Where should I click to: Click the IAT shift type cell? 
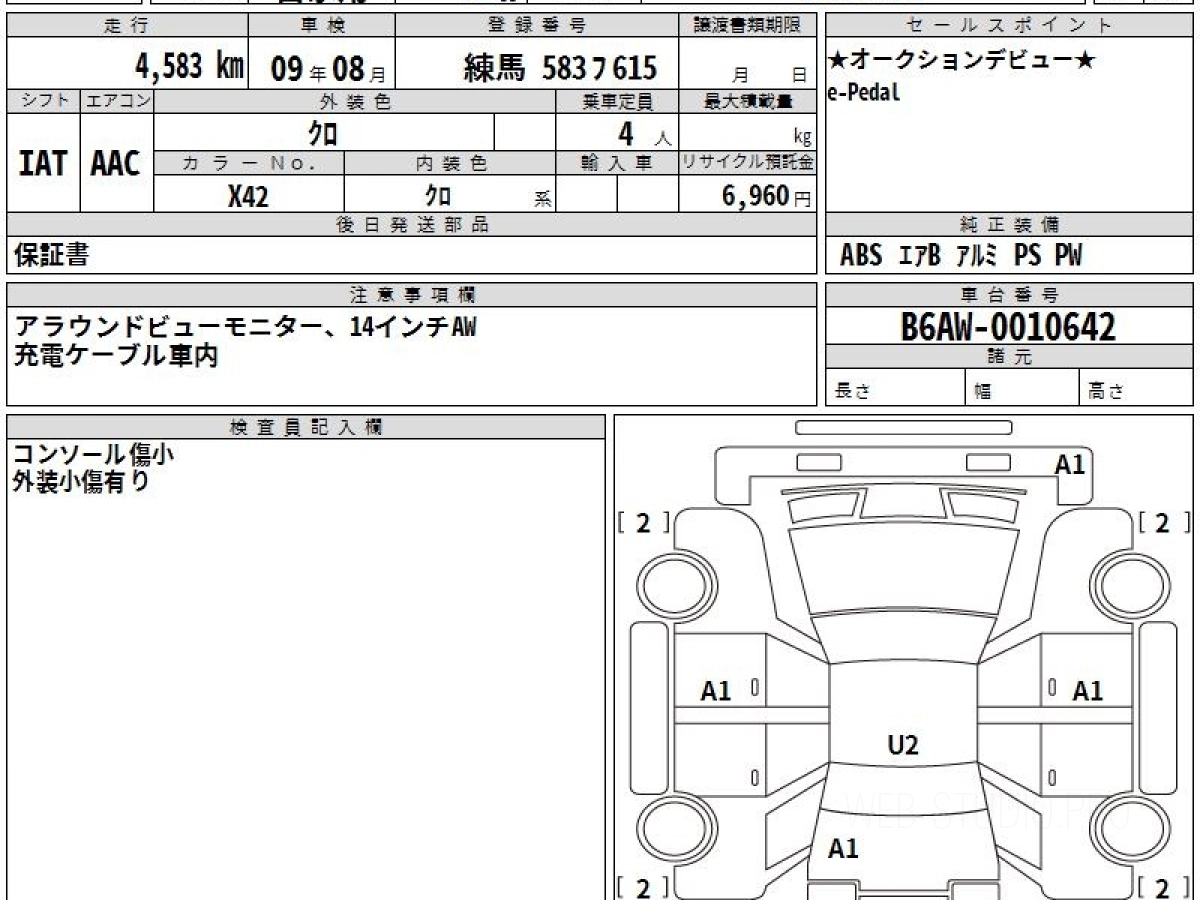[43, 163]
